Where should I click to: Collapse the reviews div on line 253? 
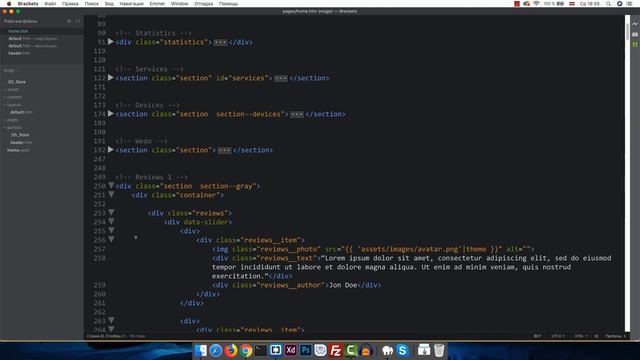click(x=111, y=213)
